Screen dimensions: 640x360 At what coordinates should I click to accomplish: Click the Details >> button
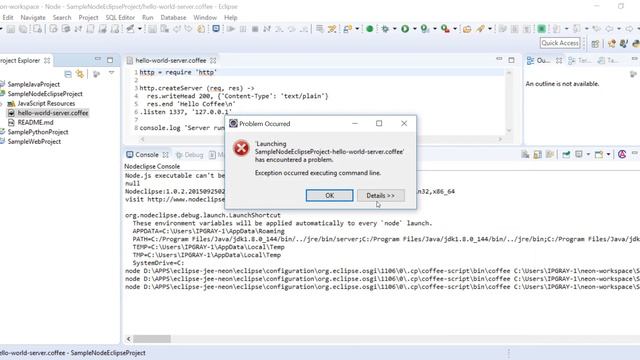380,196
